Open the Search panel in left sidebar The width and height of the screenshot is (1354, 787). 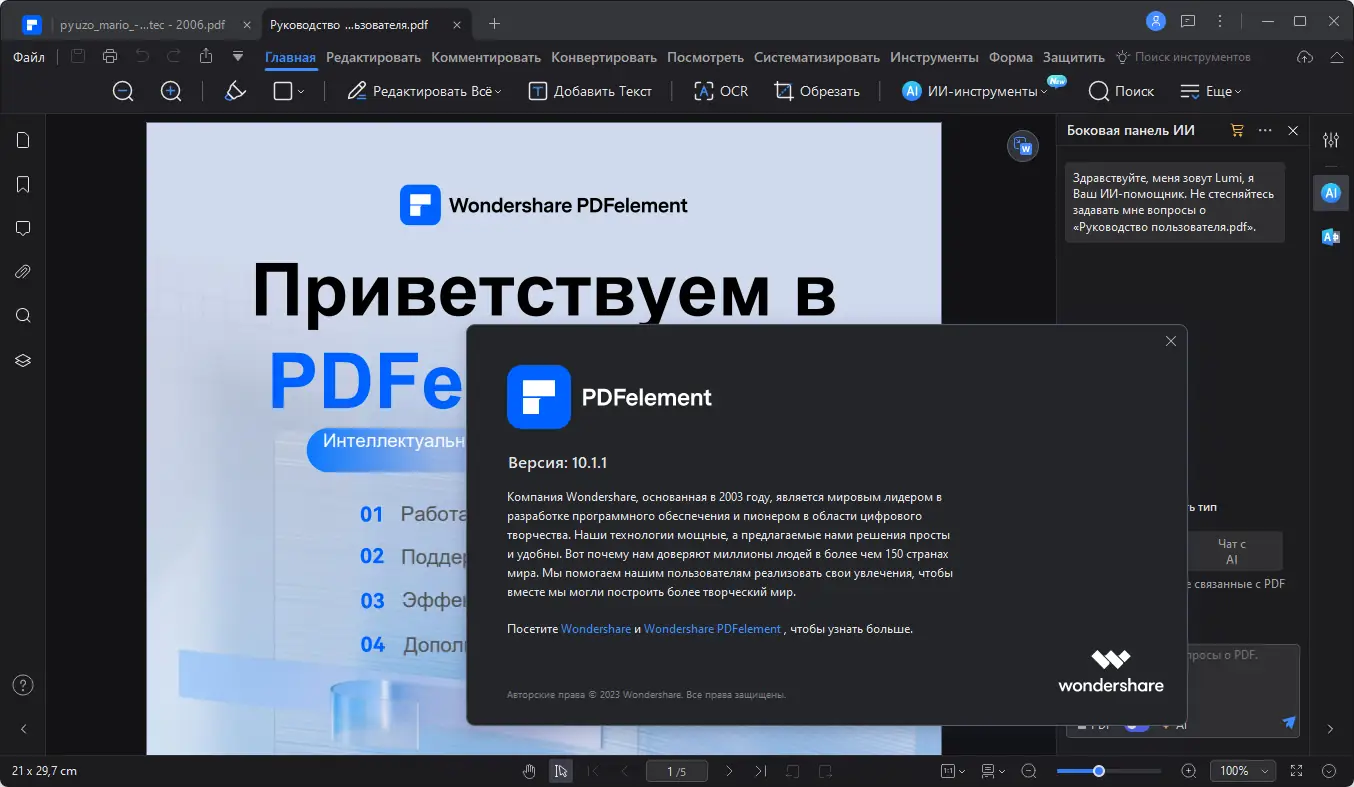[x=22, y=315]
